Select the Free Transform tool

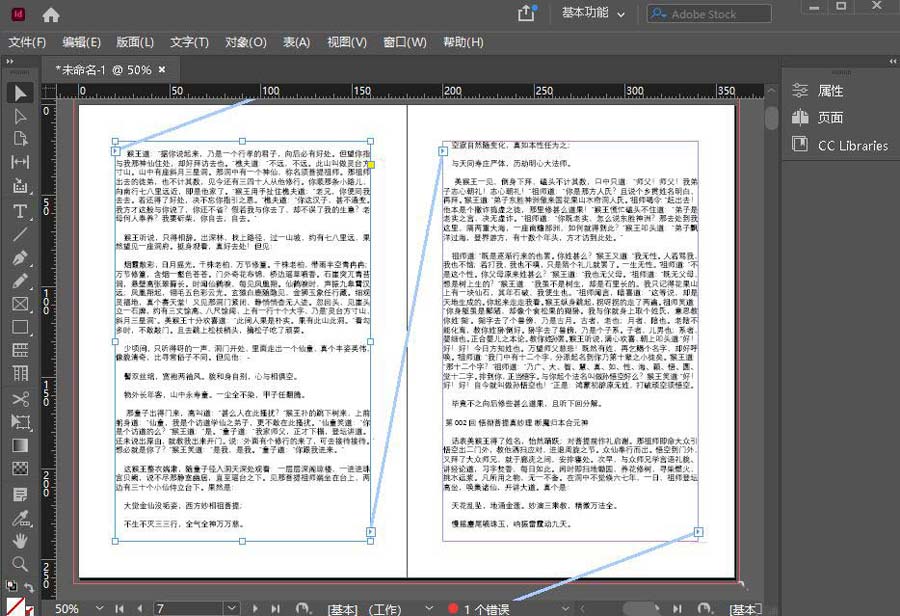(x=20, y=422)
